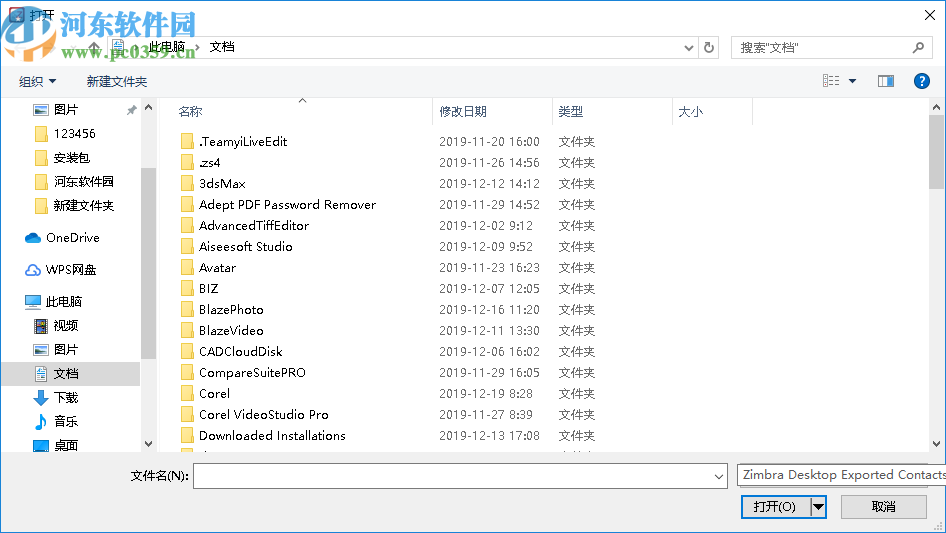Open 音乐 in the sidebar
Image resolution: width=946 pixels, height=533 pixels.
click(56, 421)
